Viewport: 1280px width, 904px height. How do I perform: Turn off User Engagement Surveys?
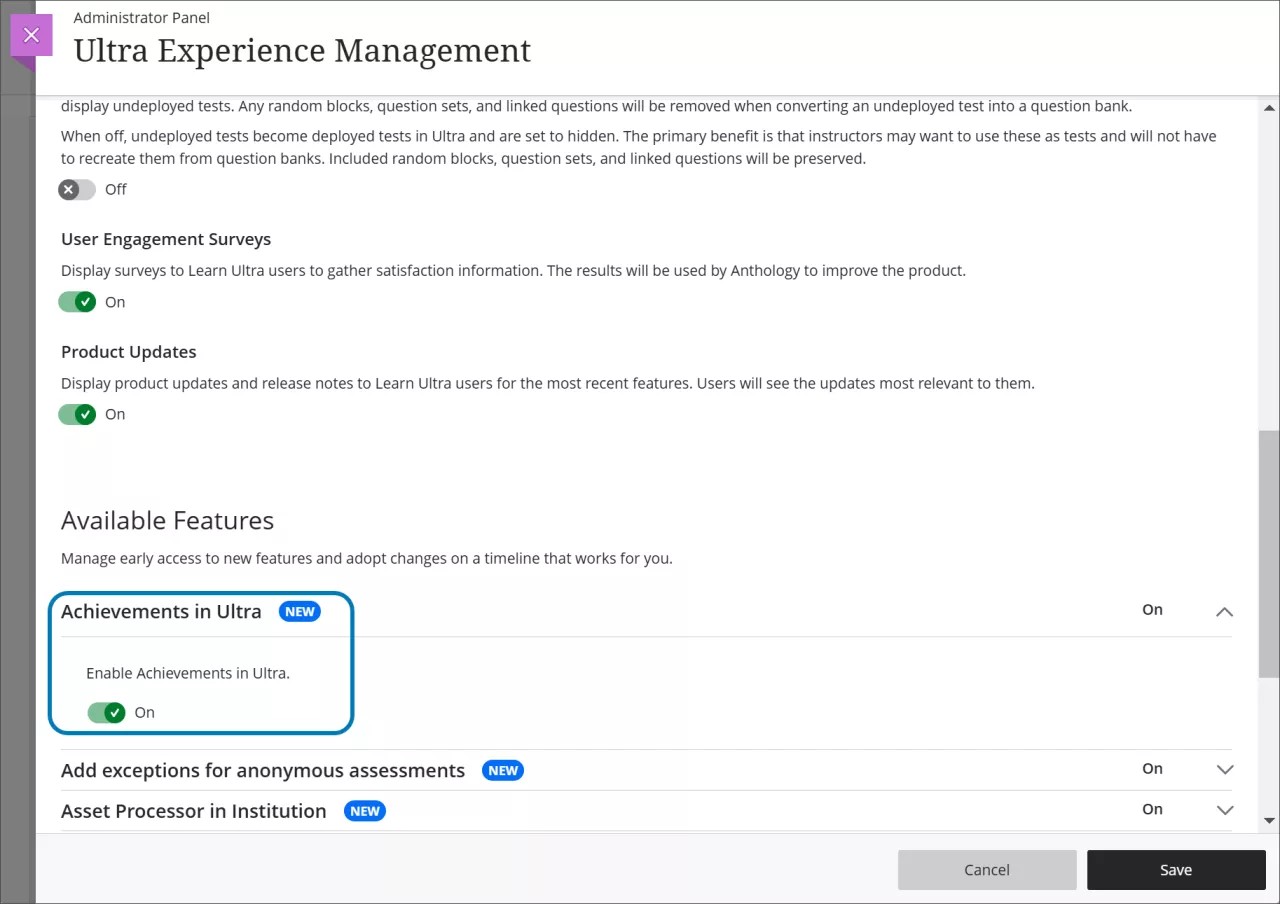(x=77, y=301)
